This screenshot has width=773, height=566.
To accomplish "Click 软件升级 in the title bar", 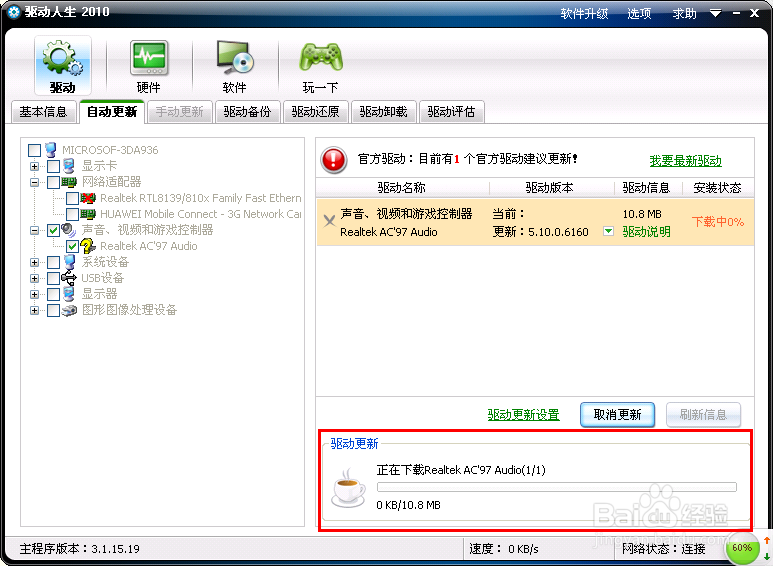I will click(x=584, y=13).
